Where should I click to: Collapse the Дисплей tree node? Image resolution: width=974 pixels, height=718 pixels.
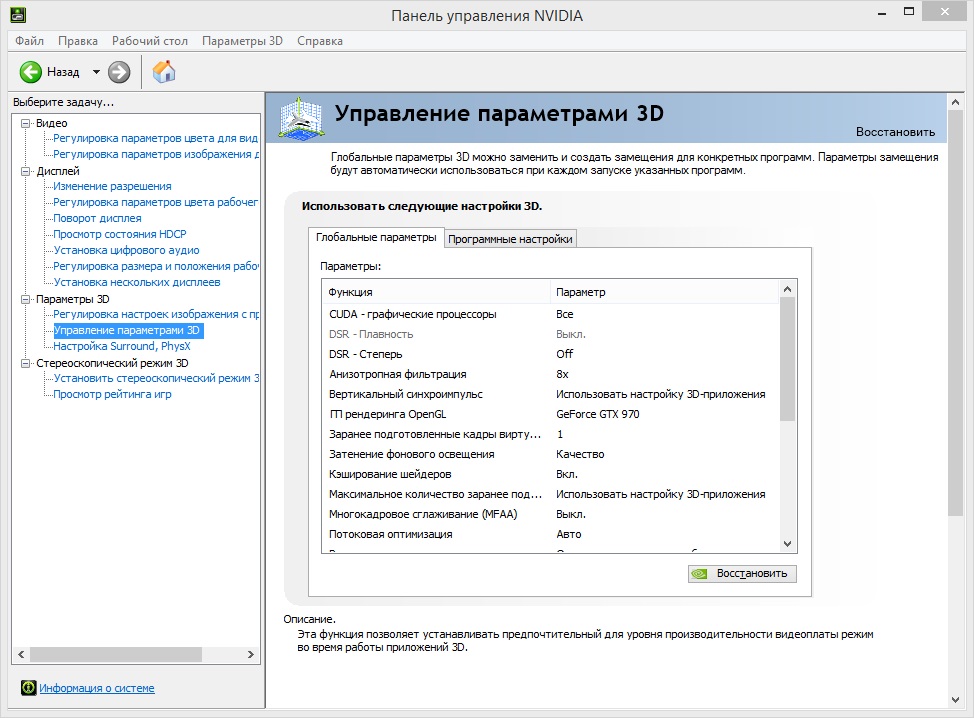pos(25,171)
